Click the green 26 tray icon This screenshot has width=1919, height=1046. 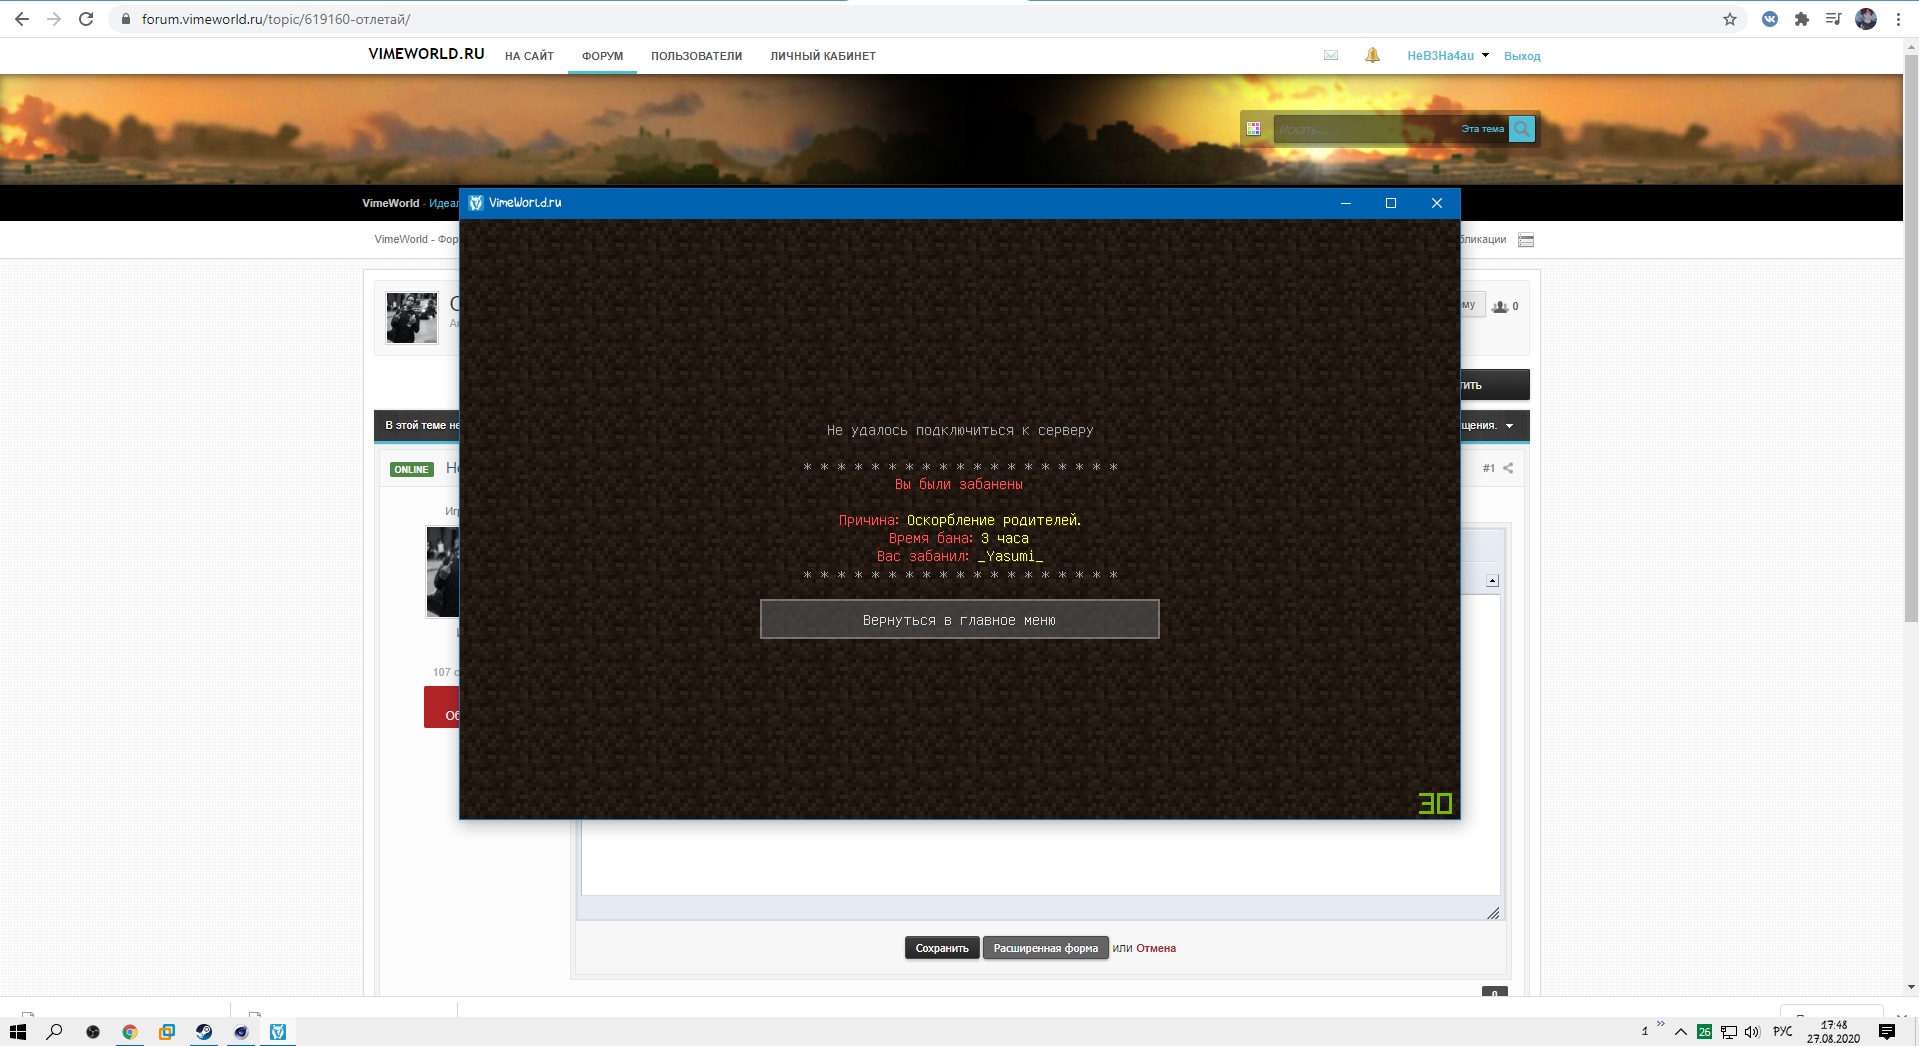point(1704,1032)
